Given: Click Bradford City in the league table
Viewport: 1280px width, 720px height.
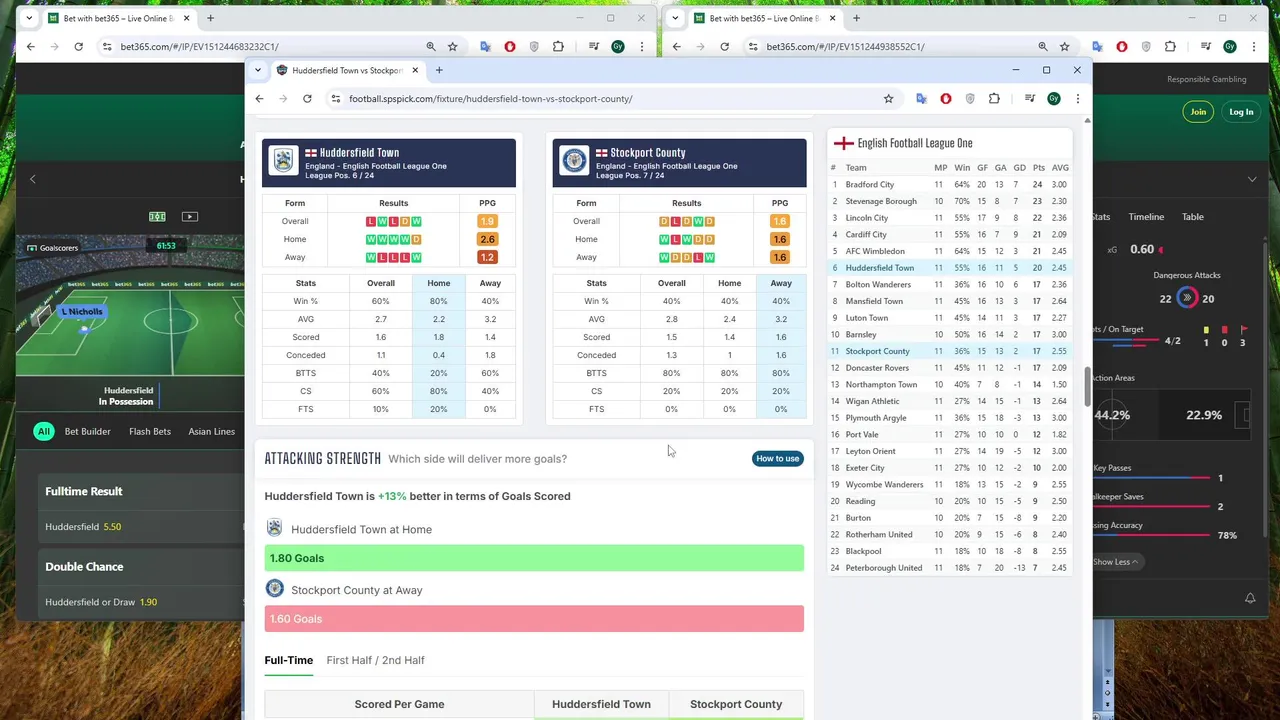Looking at the screenshot, I should pyautogui.click(x=870, y=185).
